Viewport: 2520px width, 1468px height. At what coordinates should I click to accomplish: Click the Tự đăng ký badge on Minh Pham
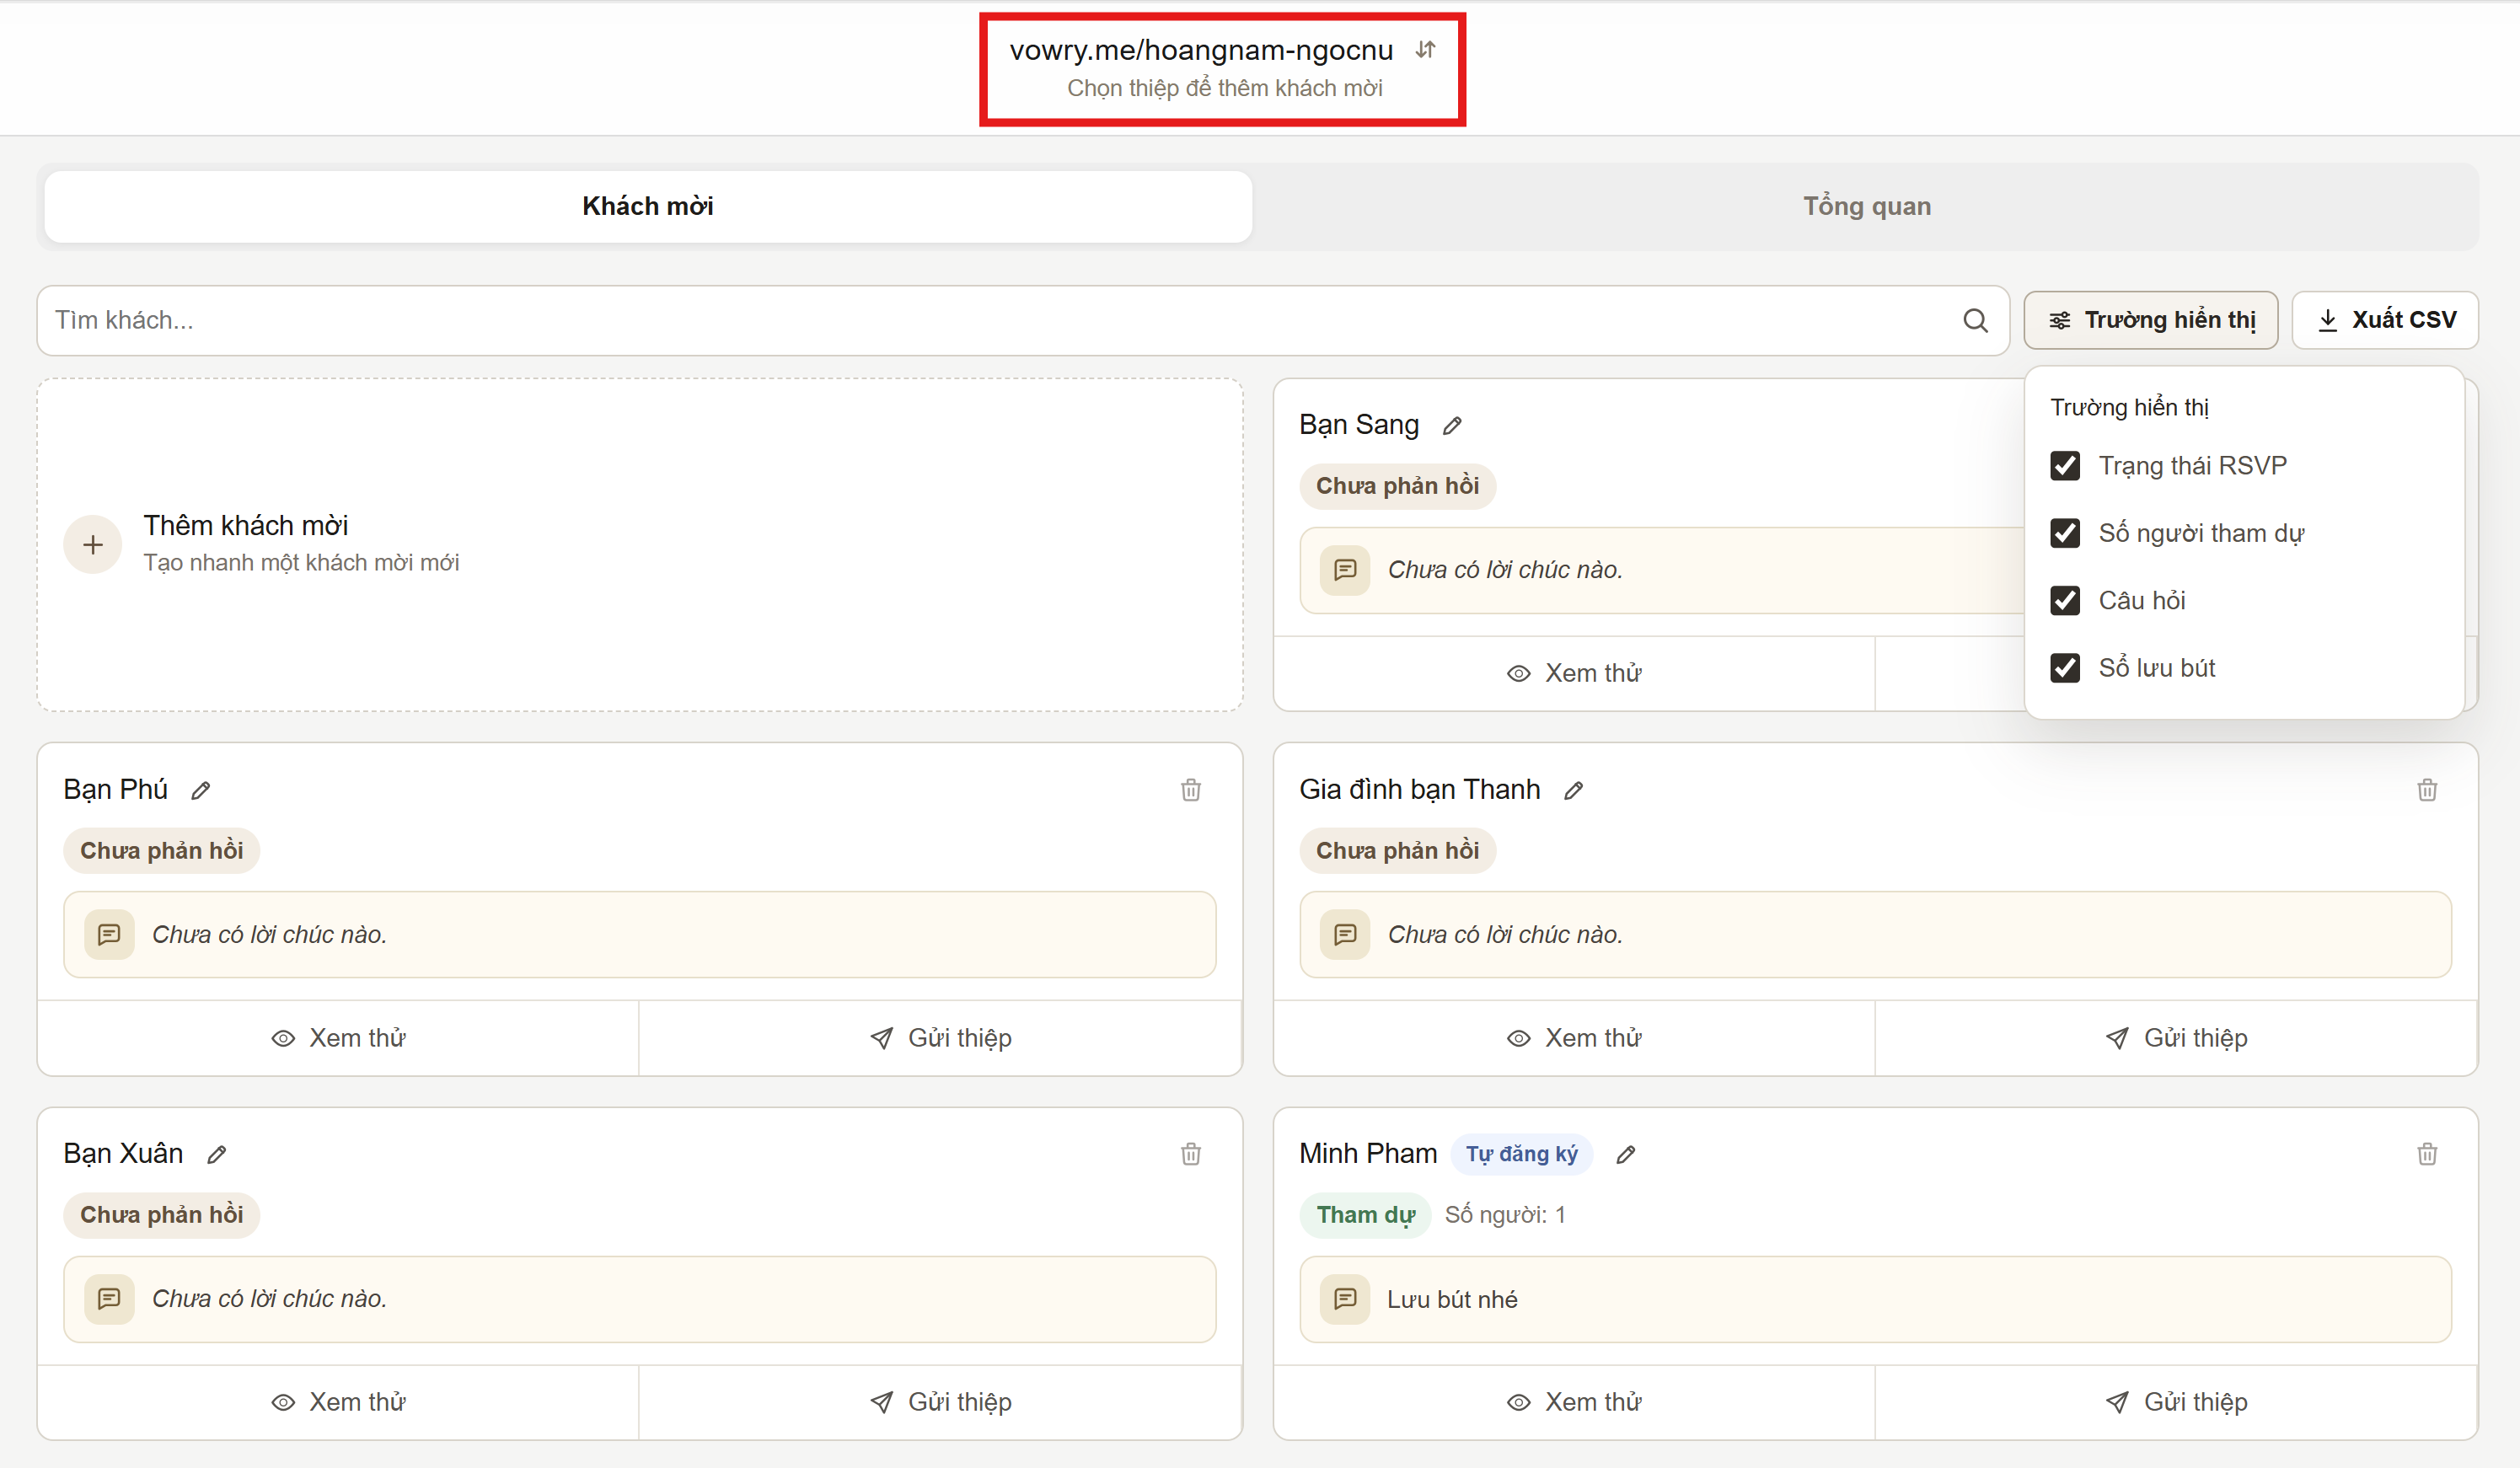point(1521,1154)
